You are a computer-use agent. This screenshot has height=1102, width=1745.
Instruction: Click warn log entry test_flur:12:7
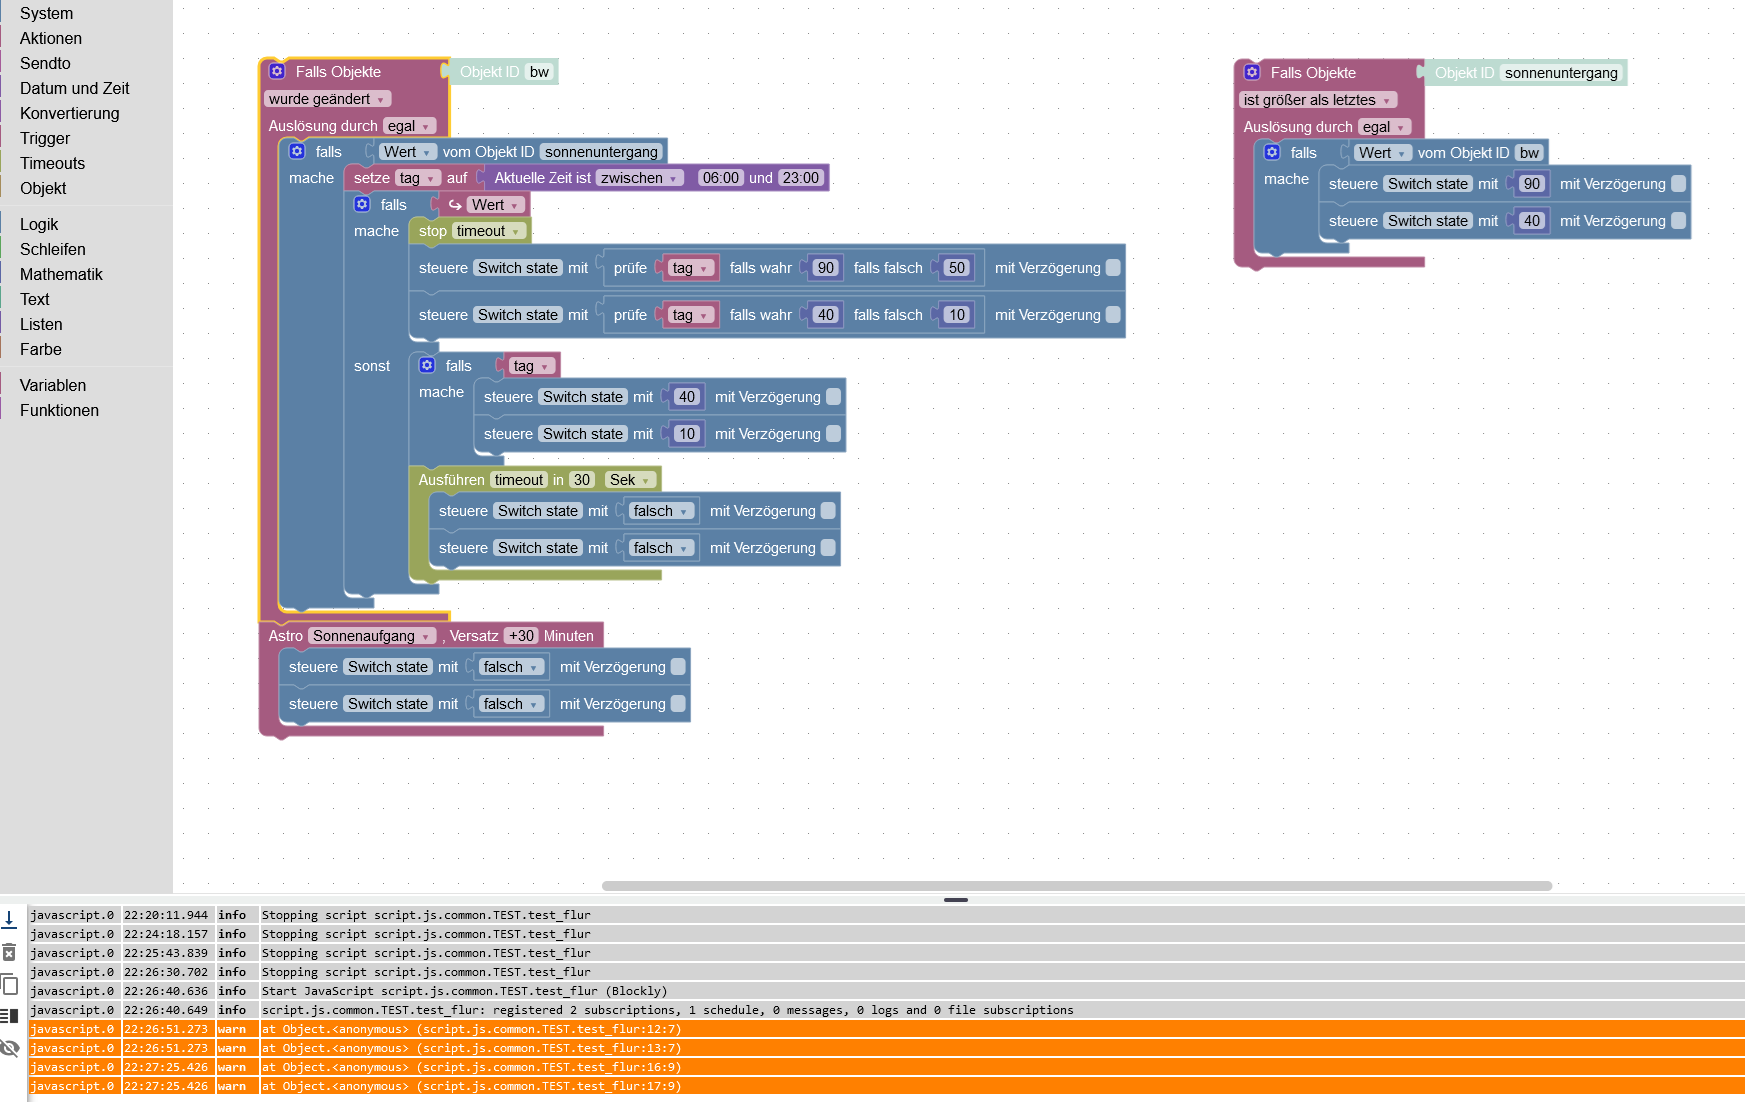click(x=886, y=1029)
